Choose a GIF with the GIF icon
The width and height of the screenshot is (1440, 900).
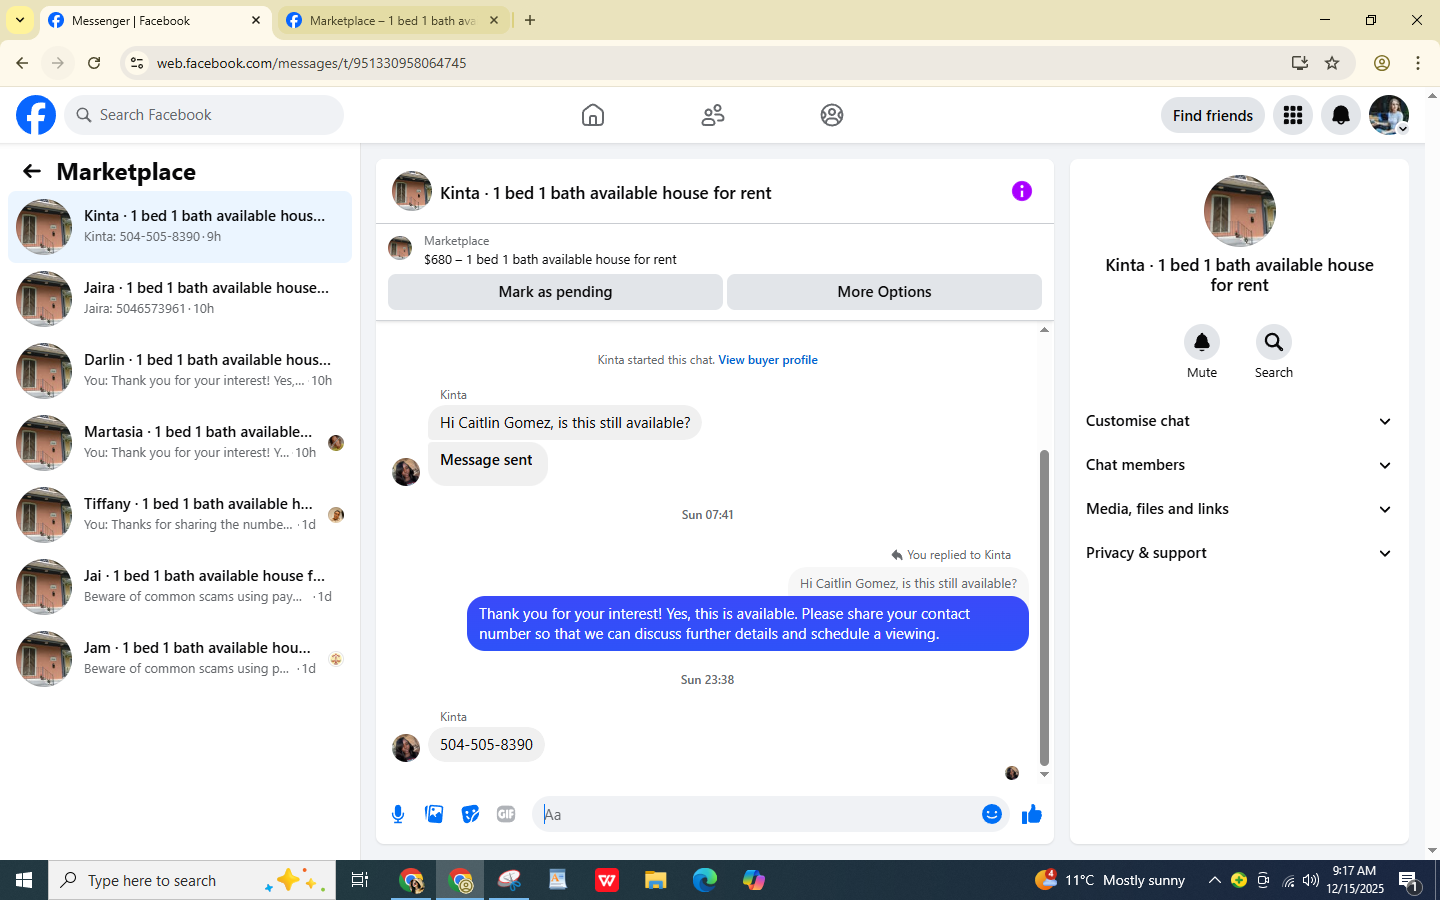coord(506,814)
